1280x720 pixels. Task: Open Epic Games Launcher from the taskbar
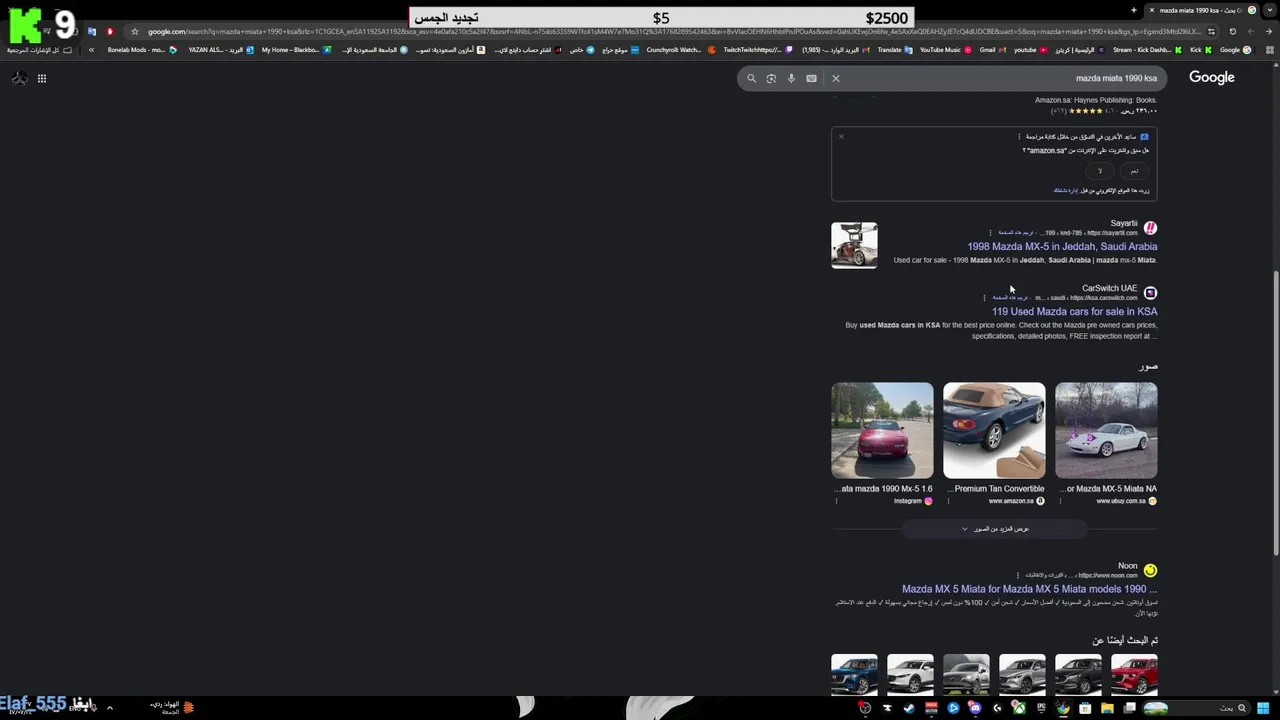tap(1041, 708)
